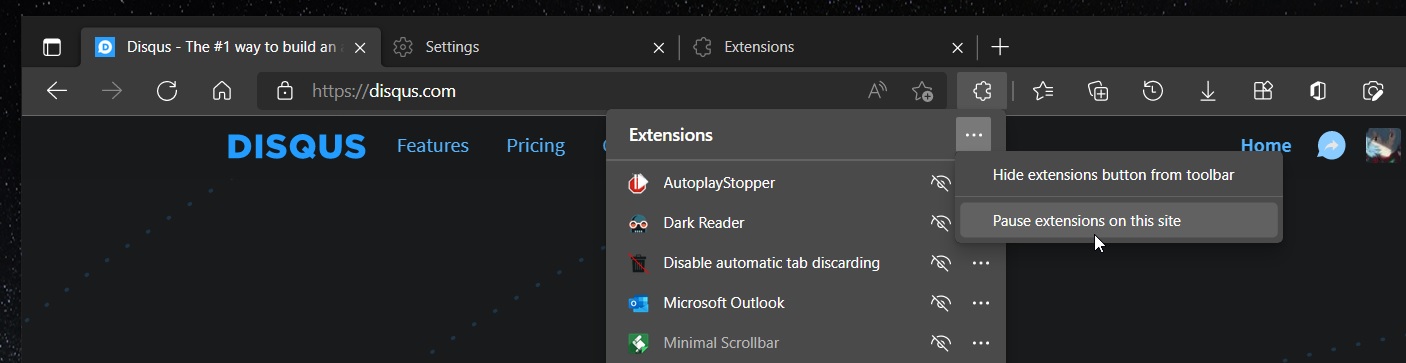Open the tab actions menu icon

52,47
